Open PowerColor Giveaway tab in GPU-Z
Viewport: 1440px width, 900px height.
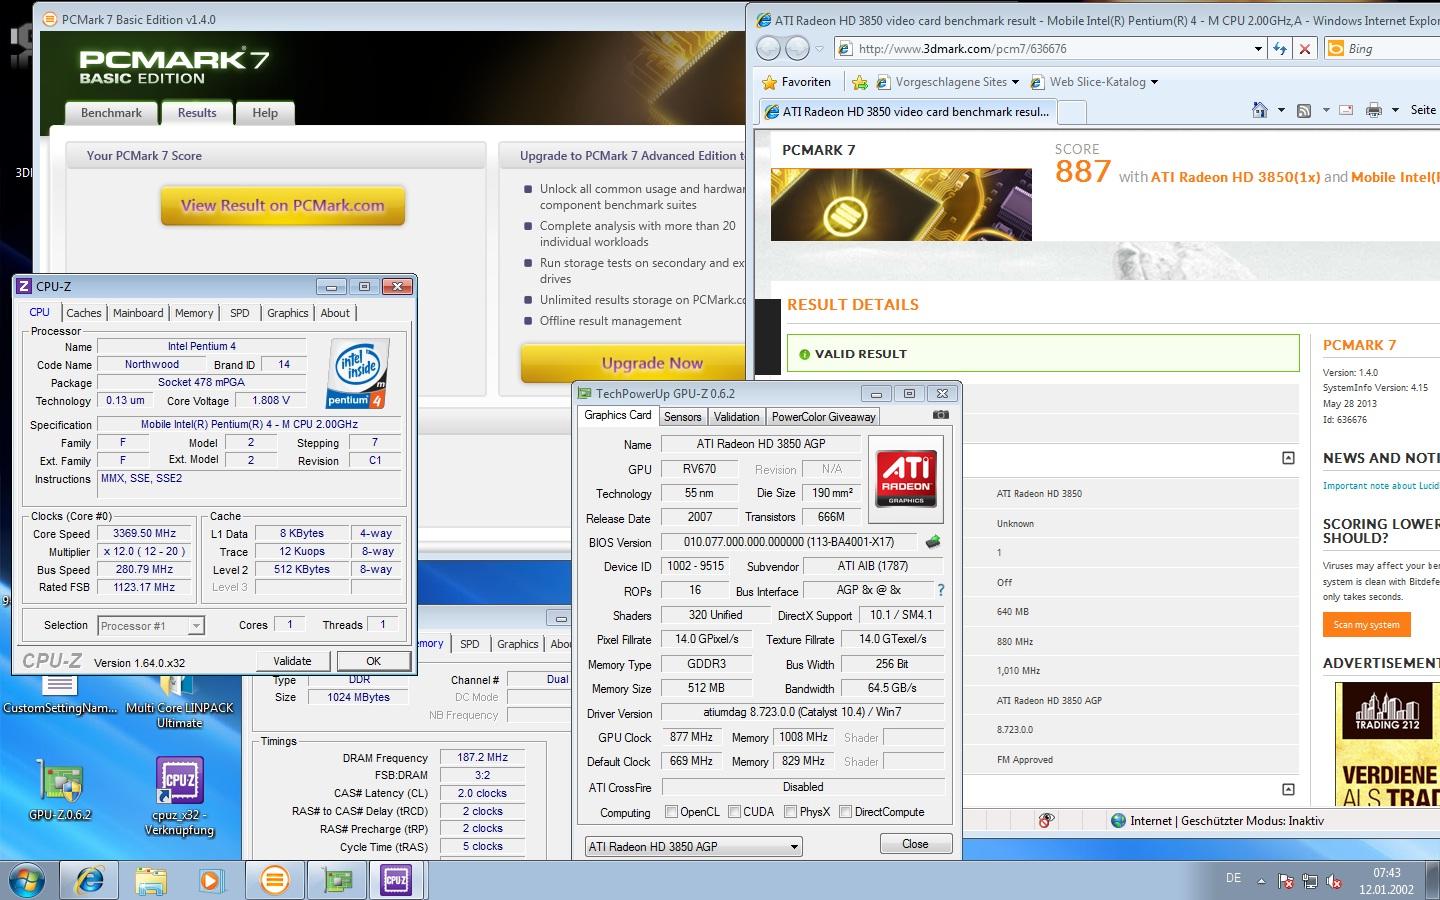coord(823,417)
